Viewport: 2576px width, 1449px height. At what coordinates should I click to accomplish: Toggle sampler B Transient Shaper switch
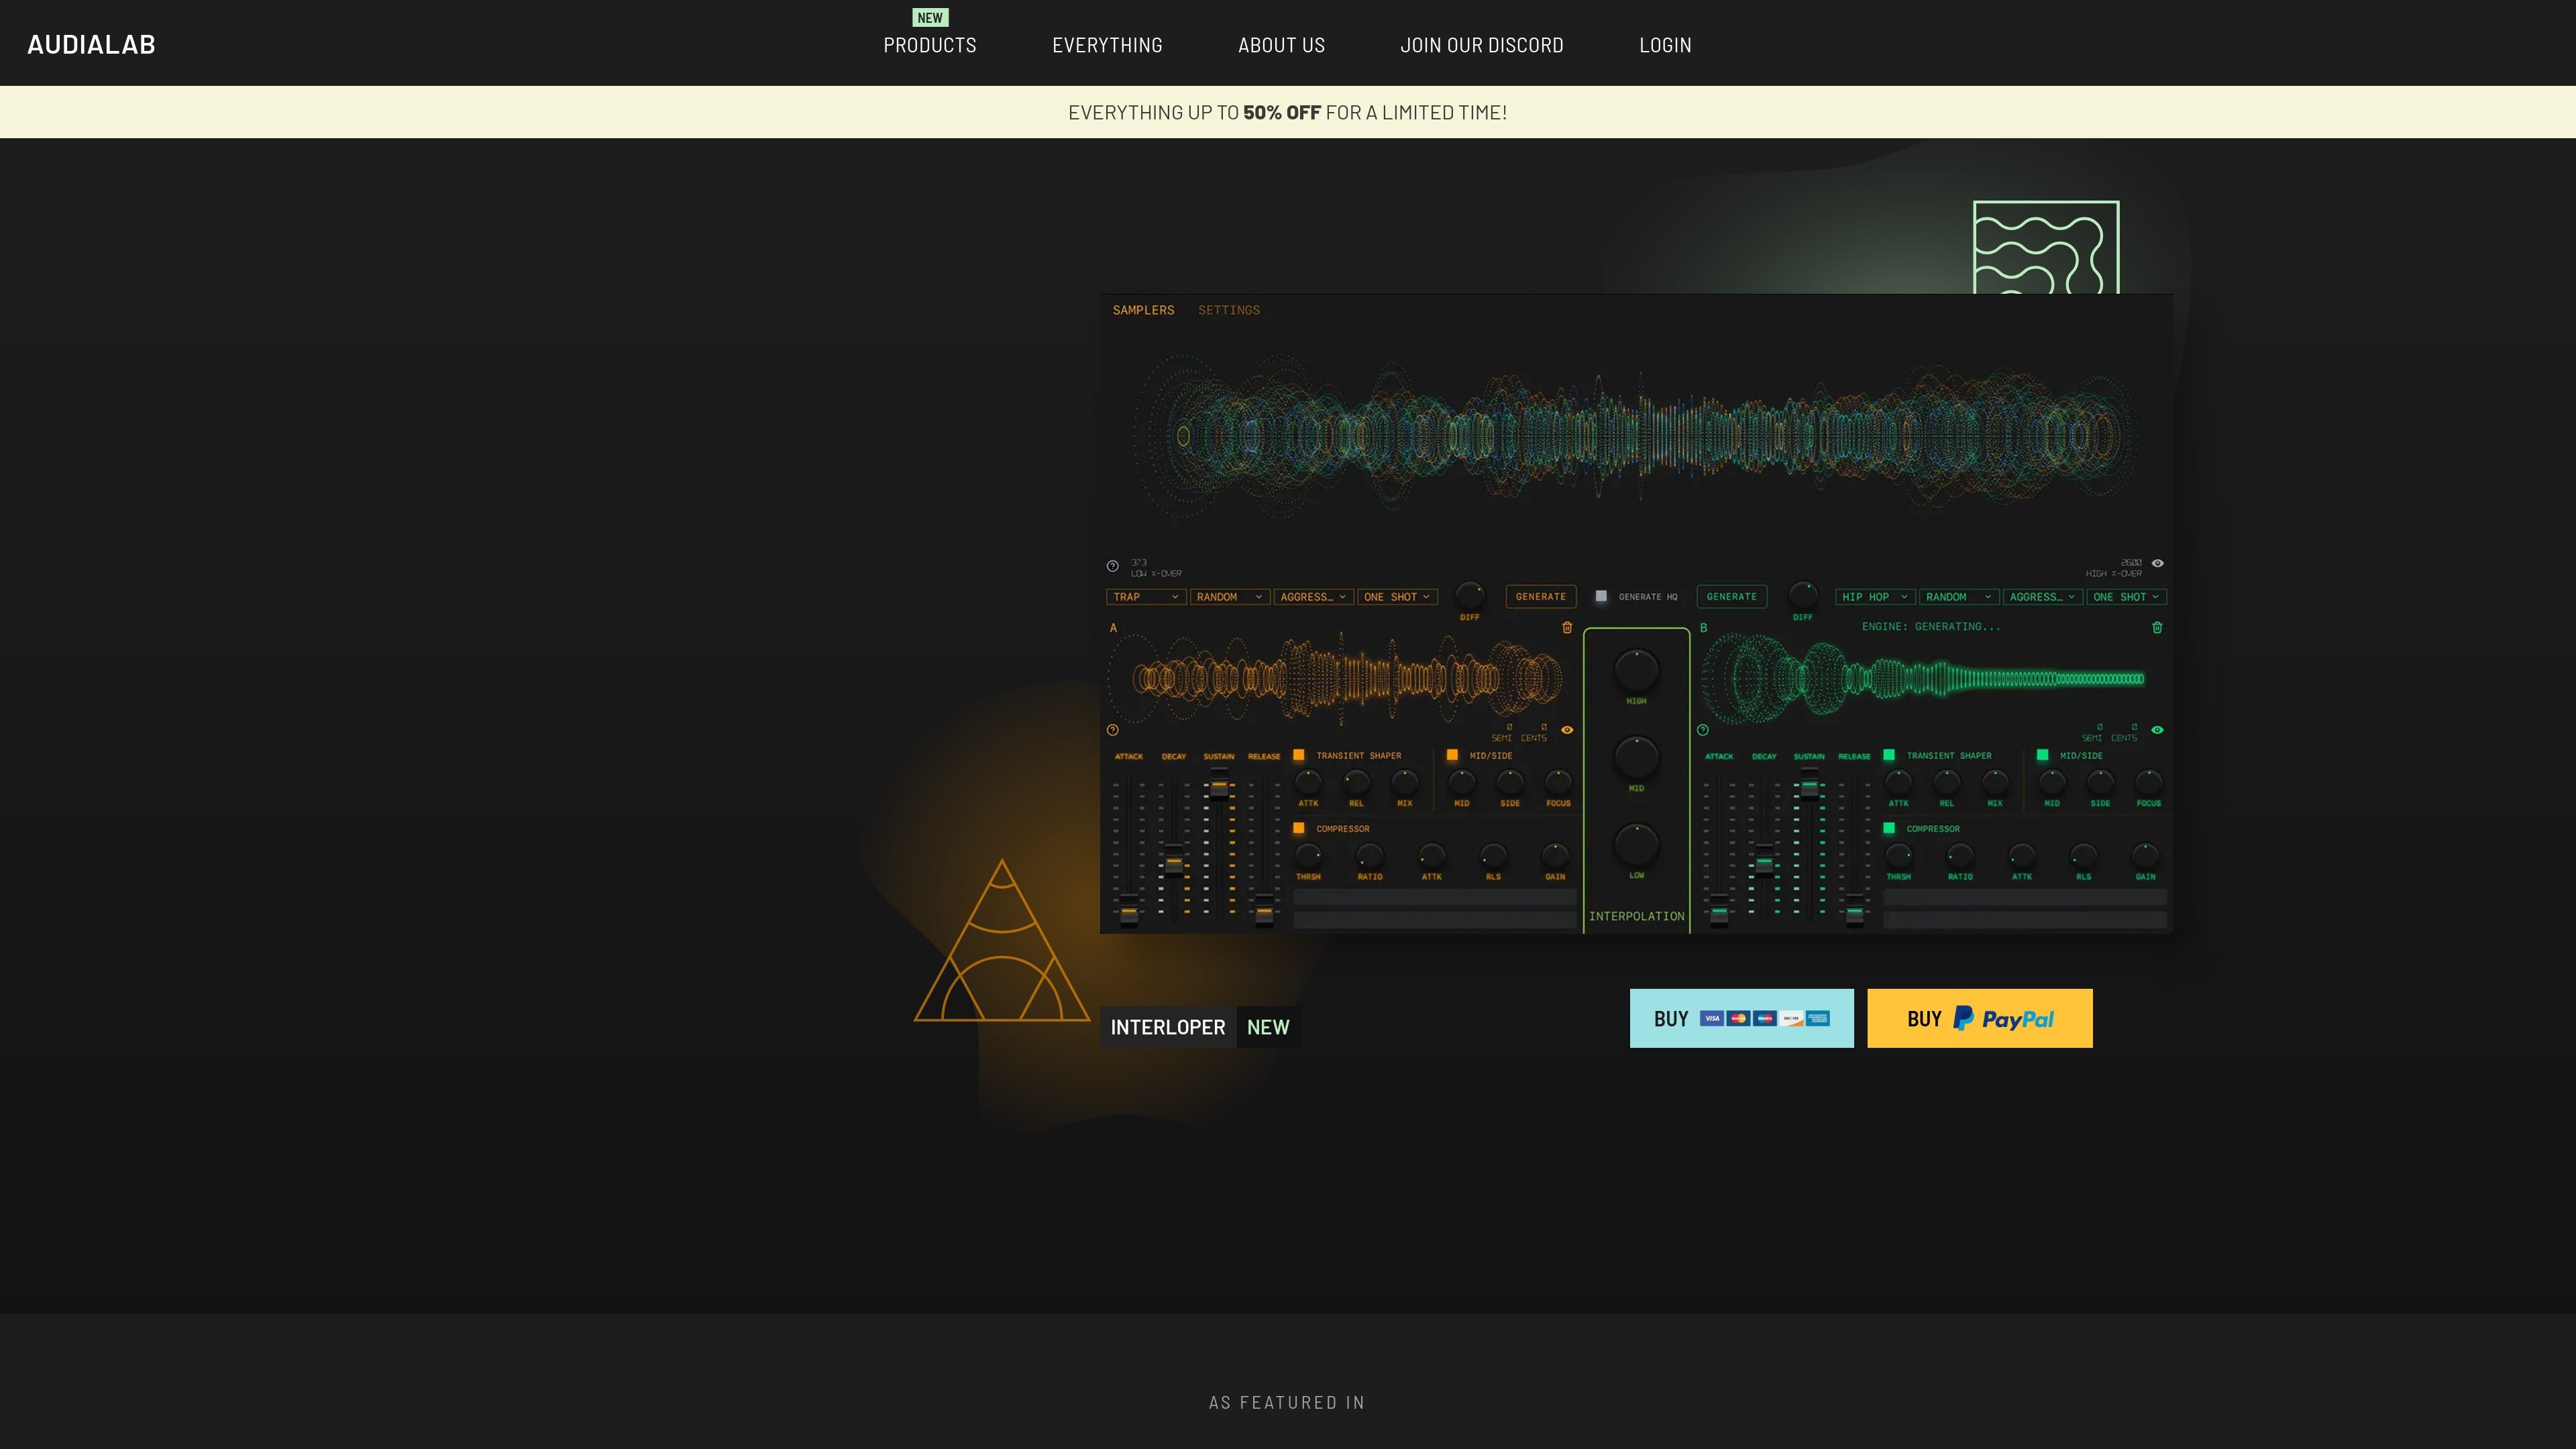point(1889,755)
